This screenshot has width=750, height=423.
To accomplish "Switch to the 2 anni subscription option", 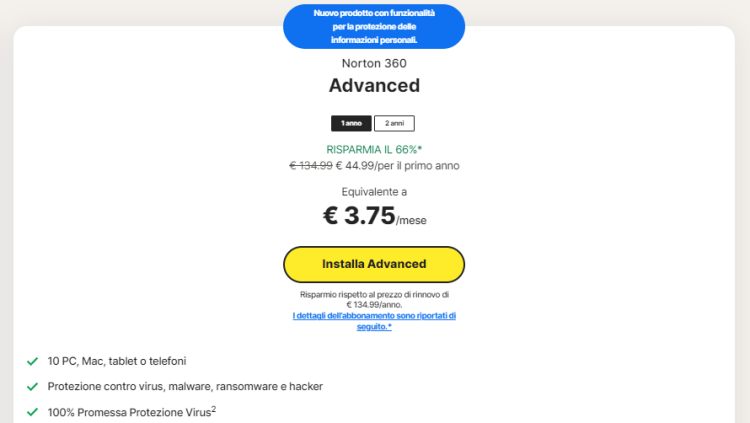I will pyautogui.click(x=394, y=123).
